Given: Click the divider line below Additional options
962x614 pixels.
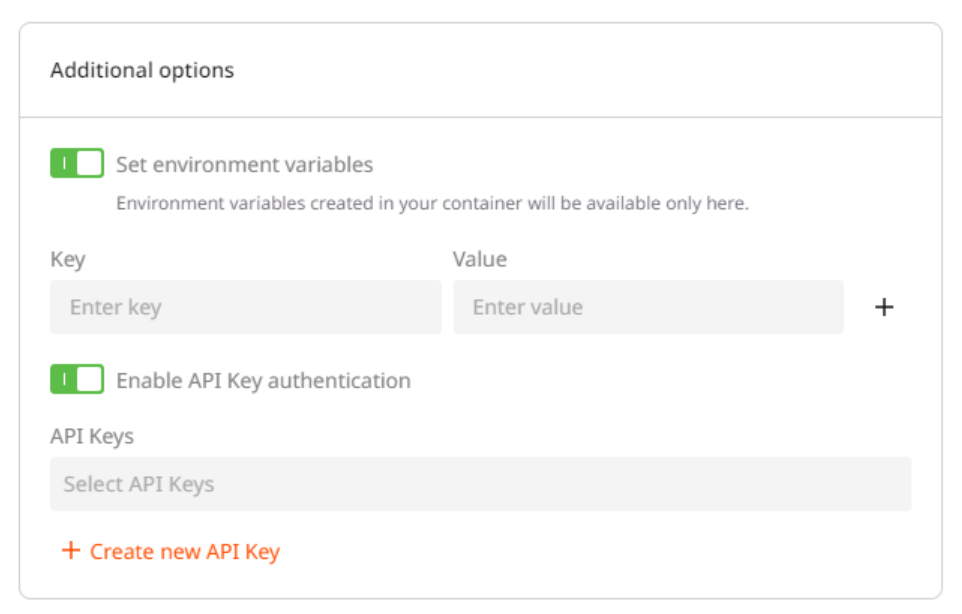Looking at the screenshot, I should click(x=480, y=117).
